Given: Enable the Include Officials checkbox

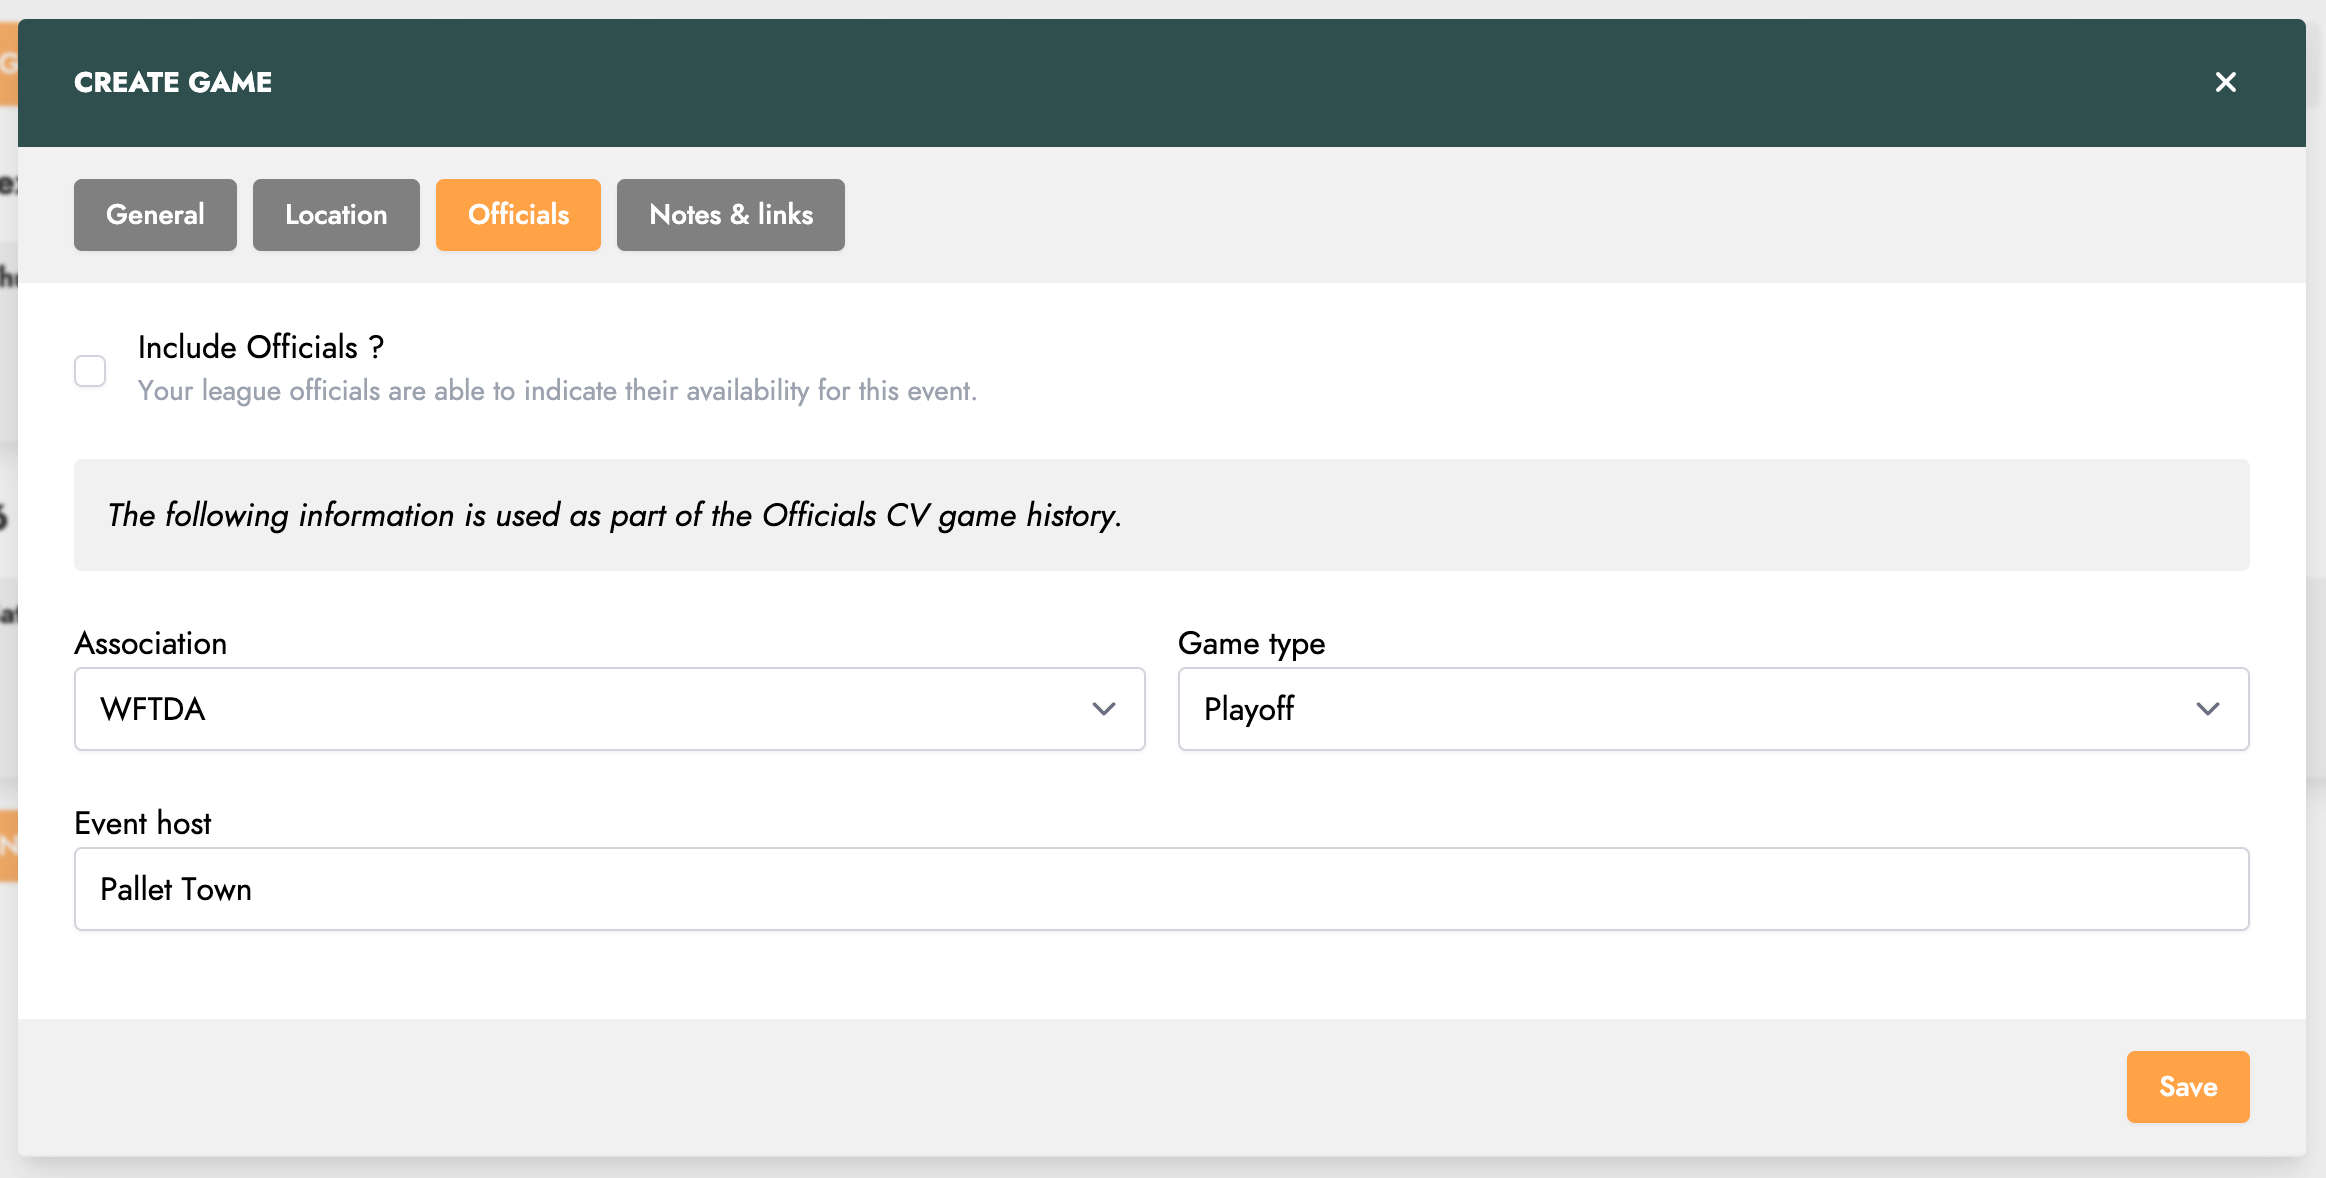Looking at the screenshot, I should click(90, 371).
